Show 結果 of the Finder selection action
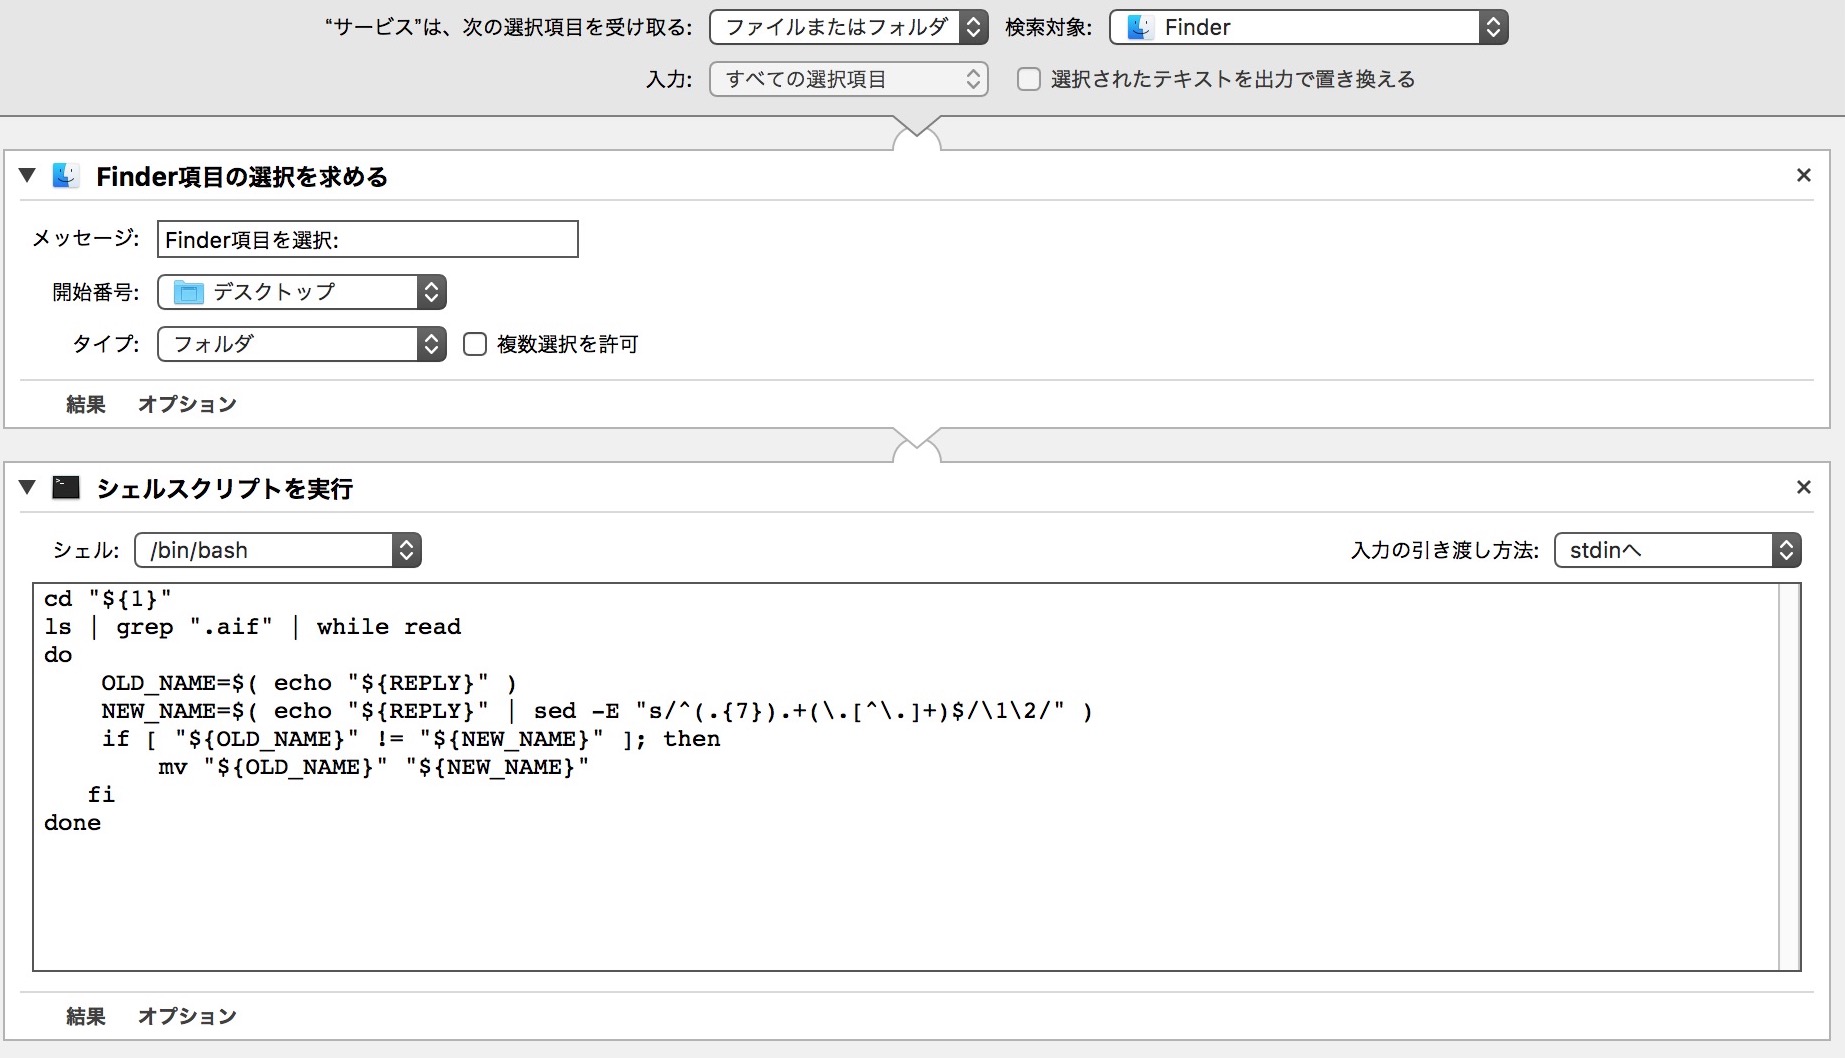The width and height of the screenshot is (1845, 1058). 85,404
